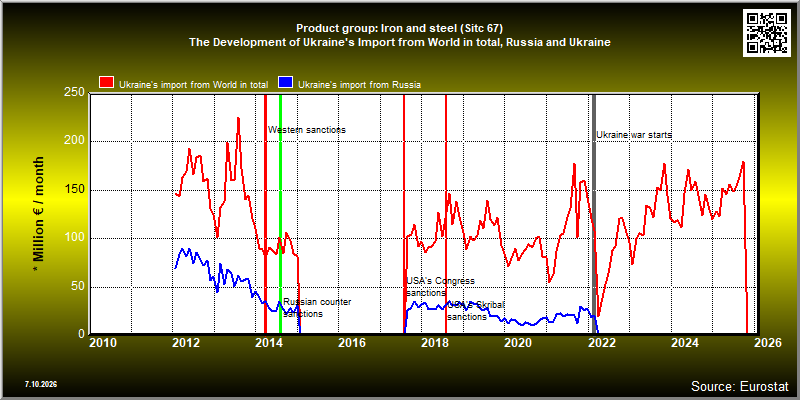Click the y-axis value "0"

click(82, 334)
